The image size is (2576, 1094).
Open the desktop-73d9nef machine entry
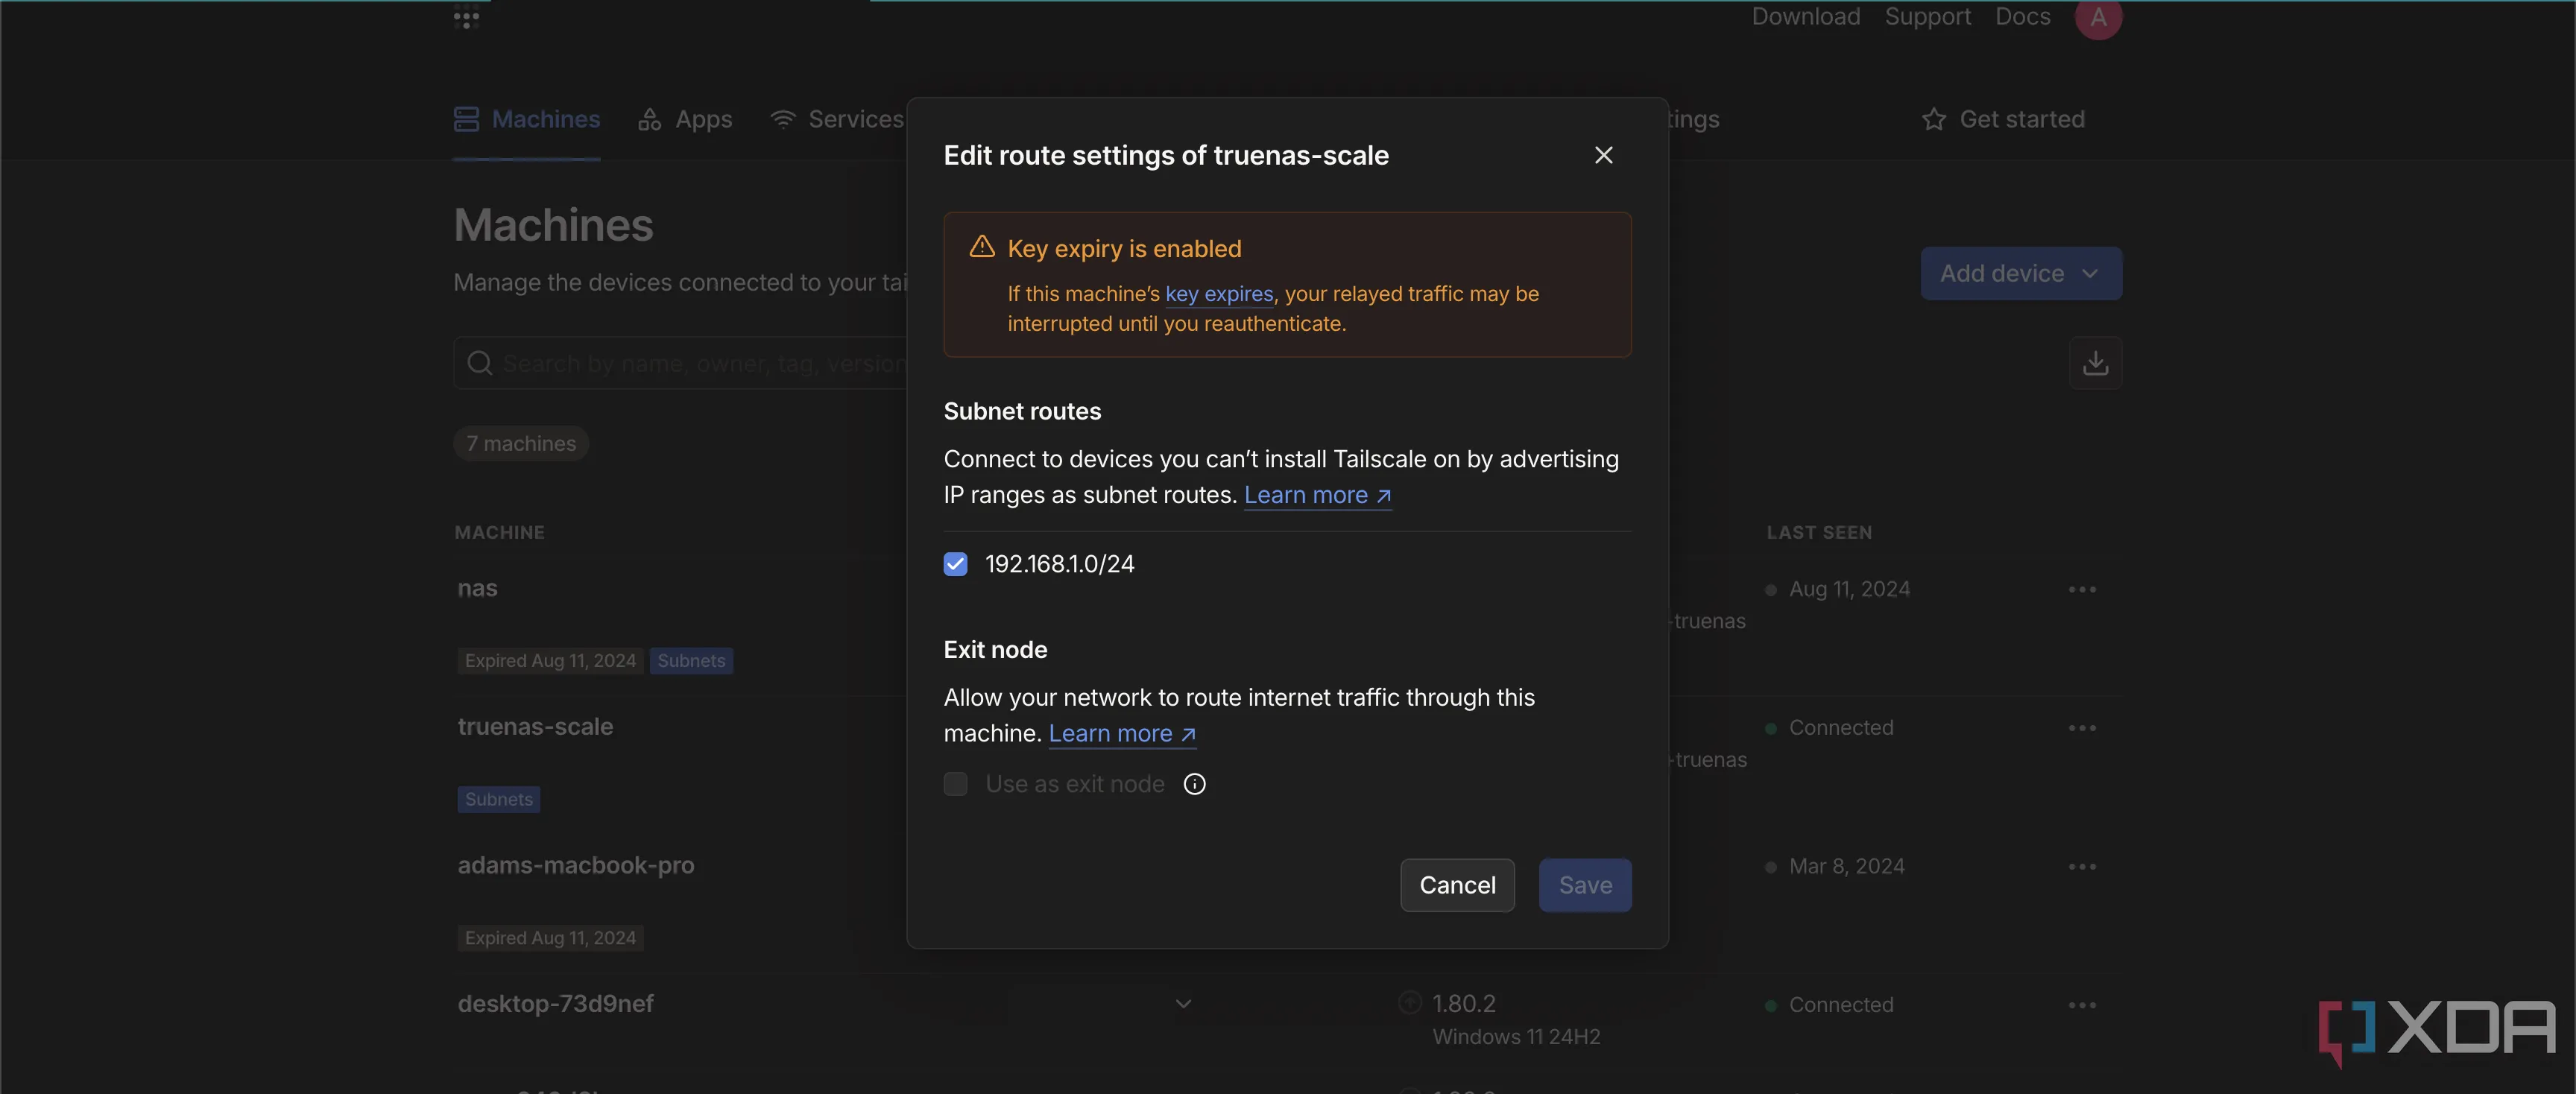point(555,1004)
